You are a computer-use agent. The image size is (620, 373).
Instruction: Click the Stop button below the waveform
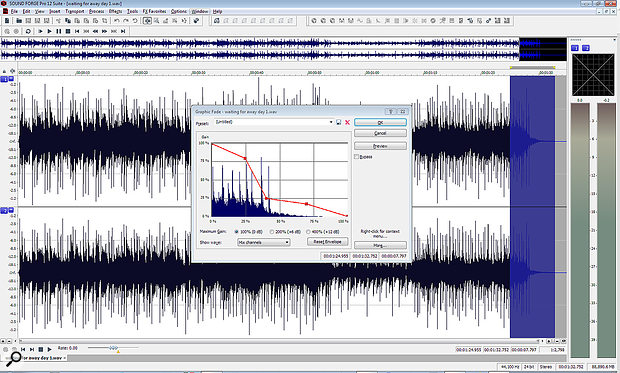[x=40, y=349]
